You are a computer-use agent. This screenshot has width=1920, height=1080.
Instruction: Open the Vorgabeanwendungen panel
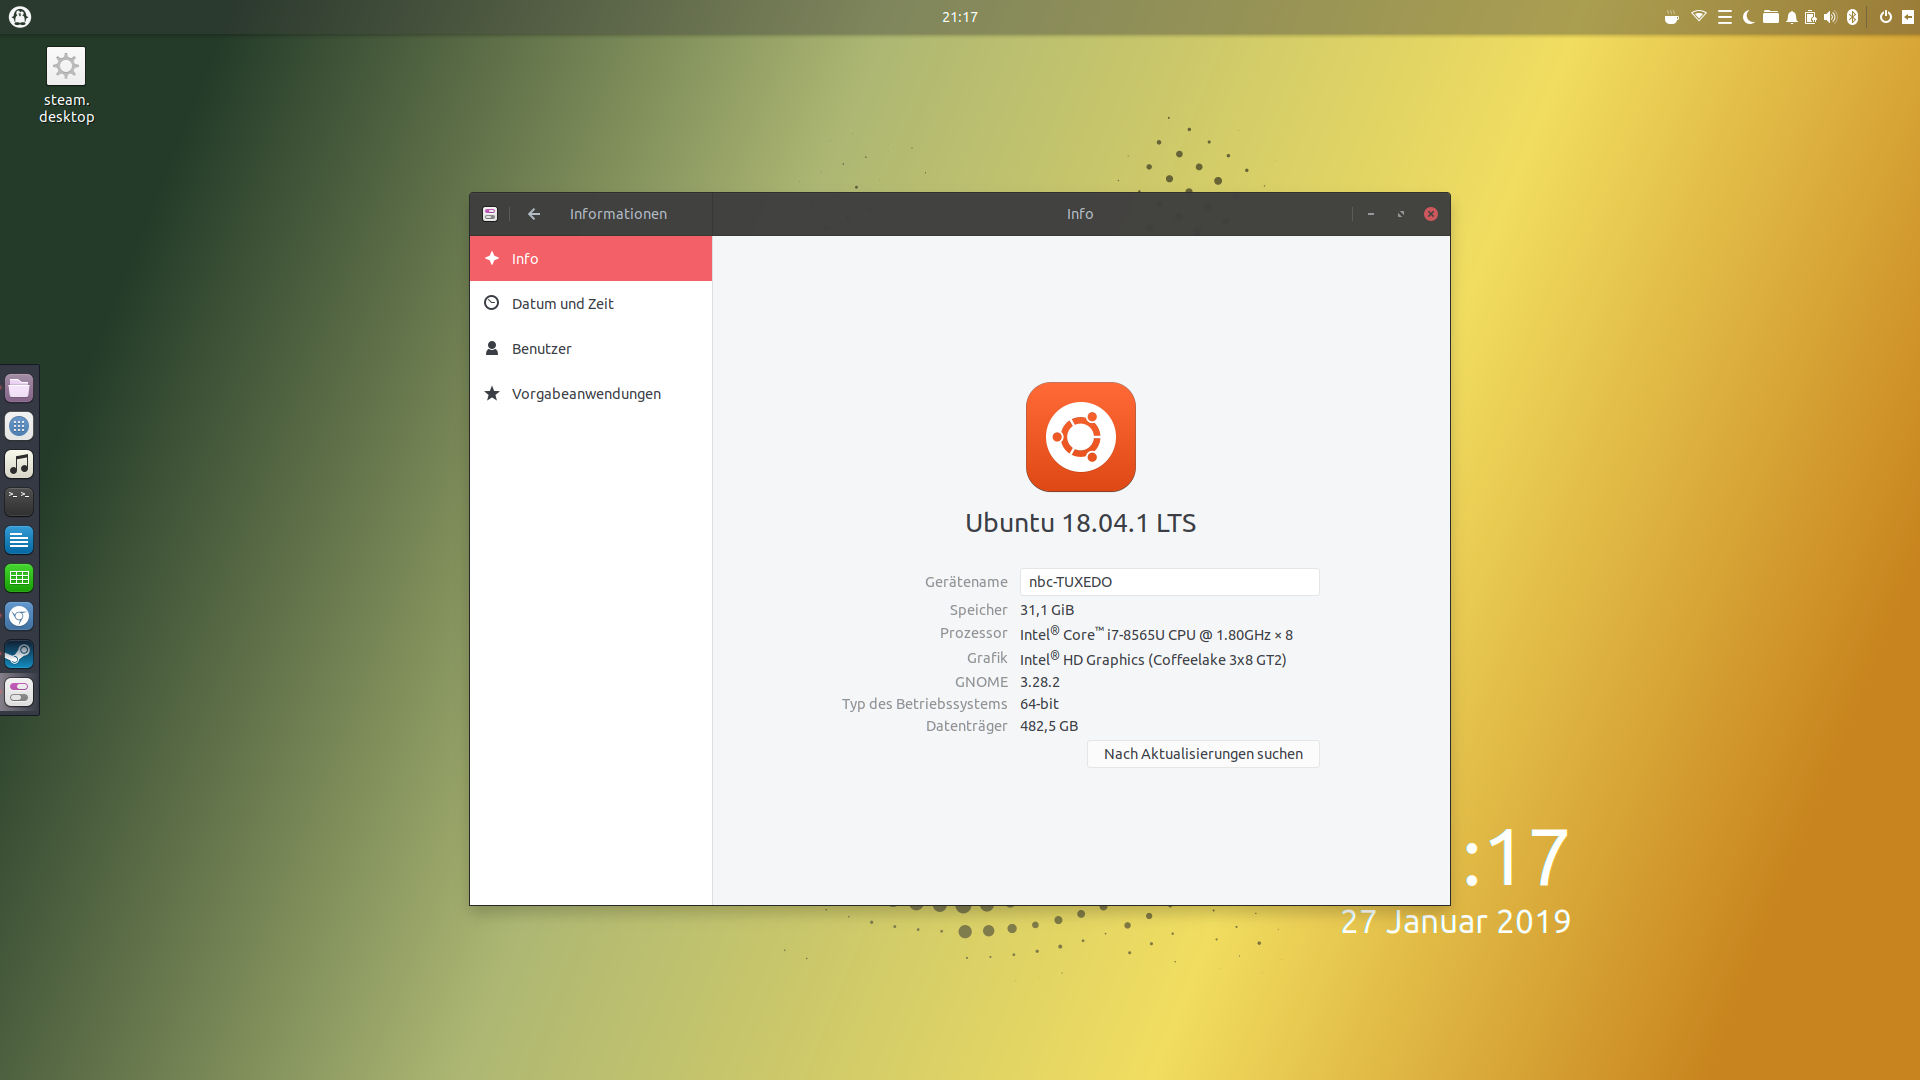click(590, 394)
